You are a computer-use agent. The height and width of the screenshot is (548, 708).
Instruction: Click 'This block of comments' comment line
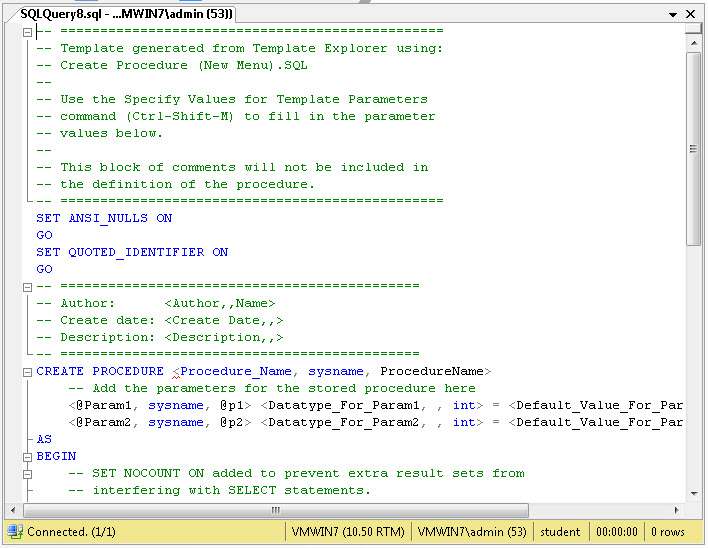232,167
